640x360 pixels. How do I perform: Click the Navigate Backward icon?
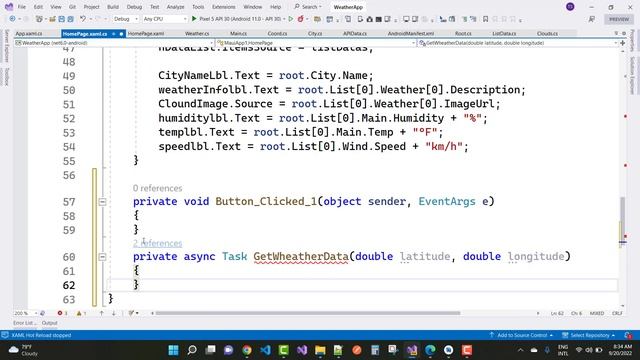click(12, 19)
